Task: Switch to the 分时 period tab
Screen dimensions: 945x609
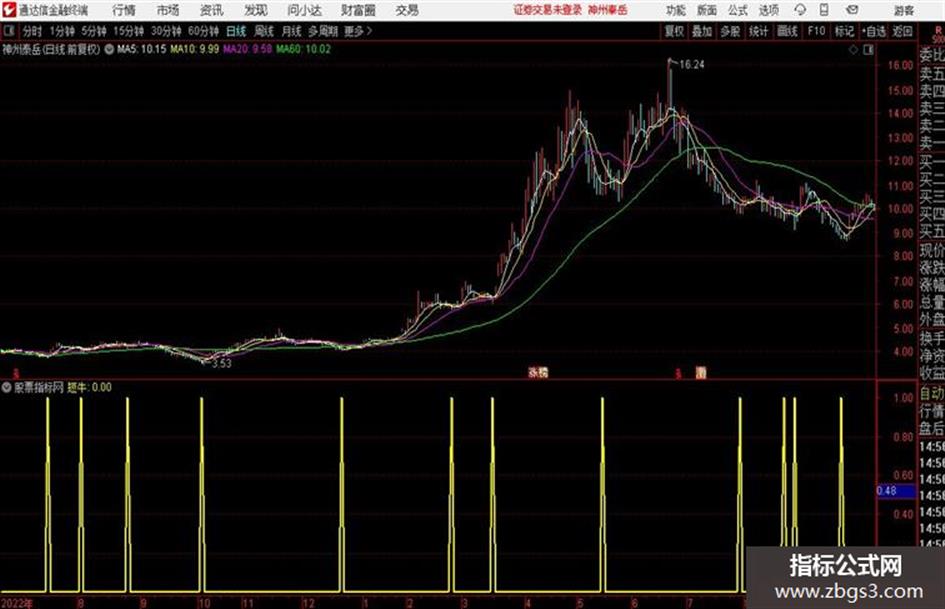Action: click(x=32, y=31)
